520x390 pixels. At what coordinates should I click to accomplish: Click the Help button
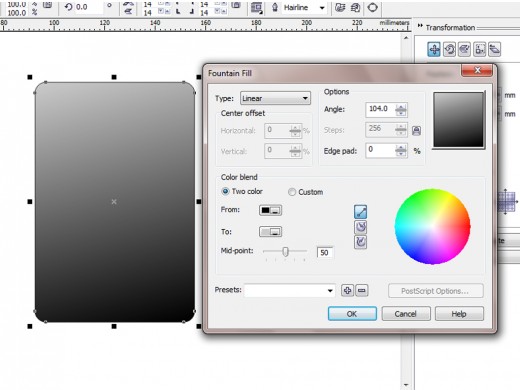(459, 314)
